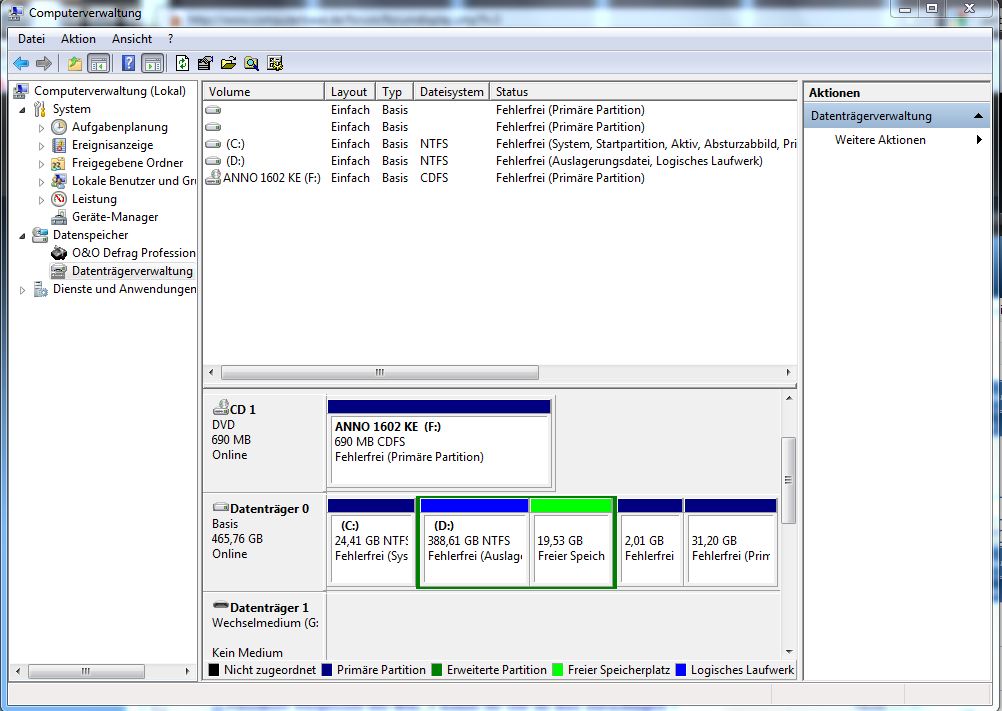Click the disk view vertical scrollbar thumb
Viewport: 1002px width, 711px height.
(x=789, y=480)
